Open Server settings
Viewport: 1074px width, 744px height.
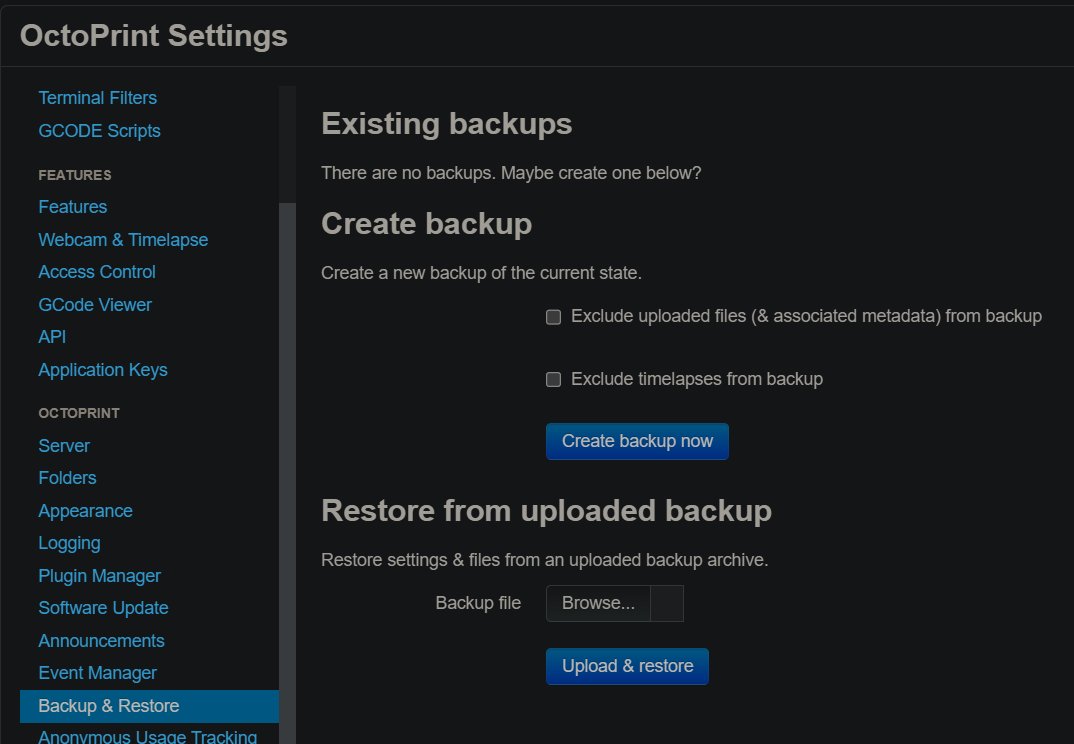coord(64,446)
